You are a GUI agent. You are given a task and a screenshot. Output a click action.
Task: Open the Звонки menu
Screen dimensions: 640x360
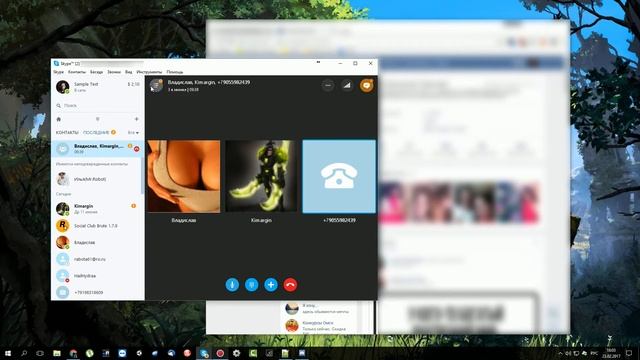tap(114, 72)
